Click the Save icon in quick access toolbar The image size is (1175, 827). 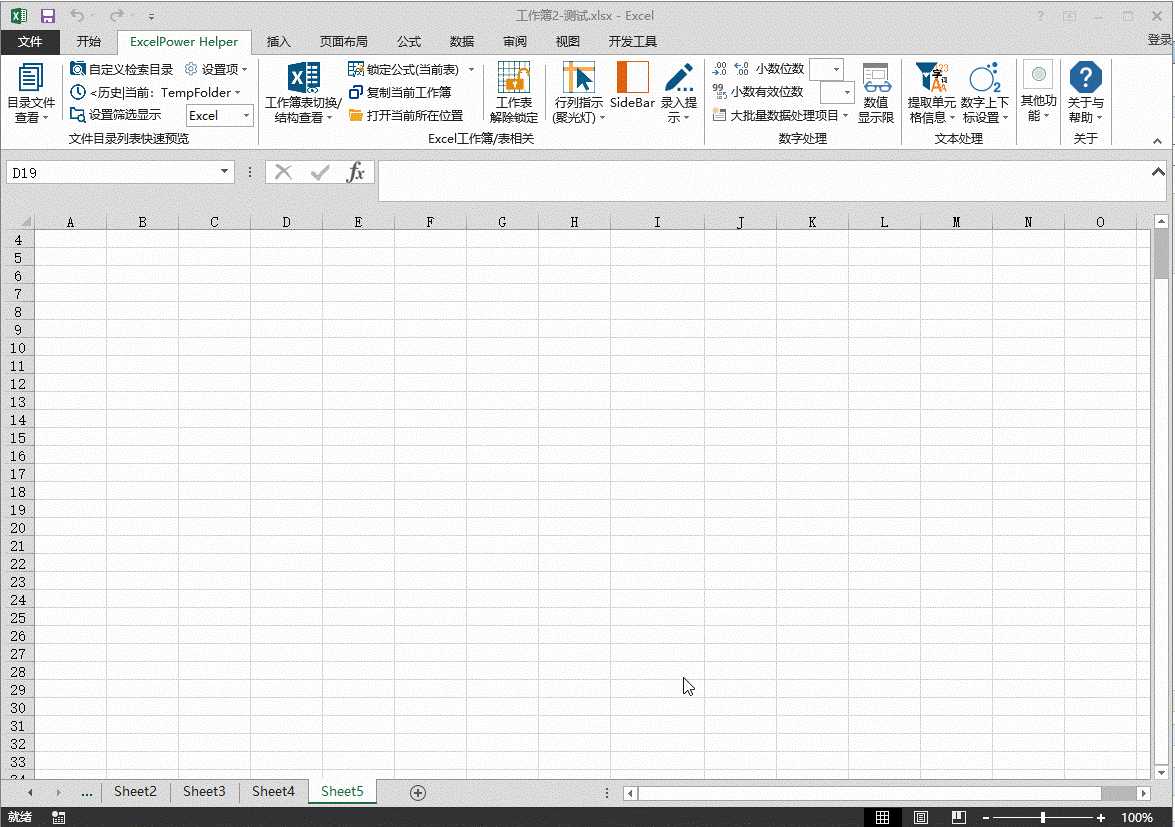click(48, 16)
